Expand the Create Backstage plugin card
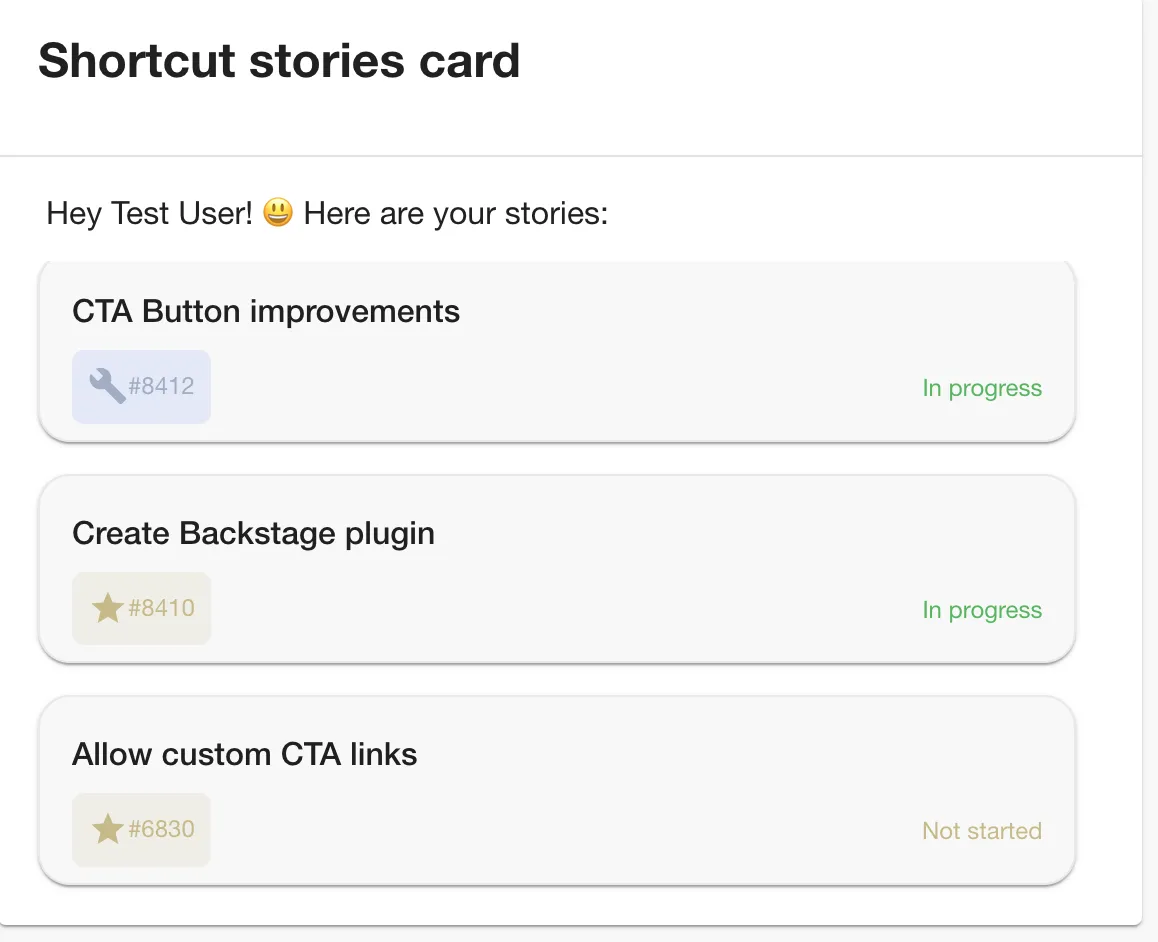1158x942 pixels. [556, 569]
